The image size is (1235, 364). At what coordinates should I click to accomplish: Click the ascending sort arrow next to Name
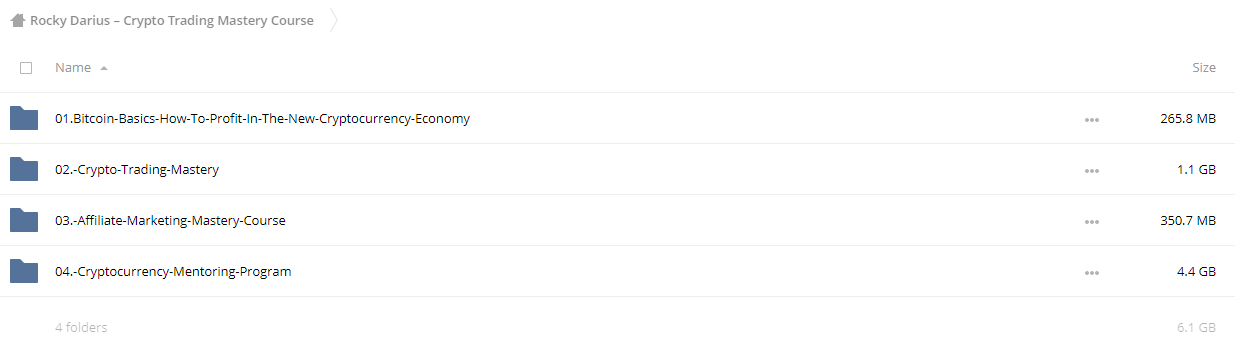(104, 68)
